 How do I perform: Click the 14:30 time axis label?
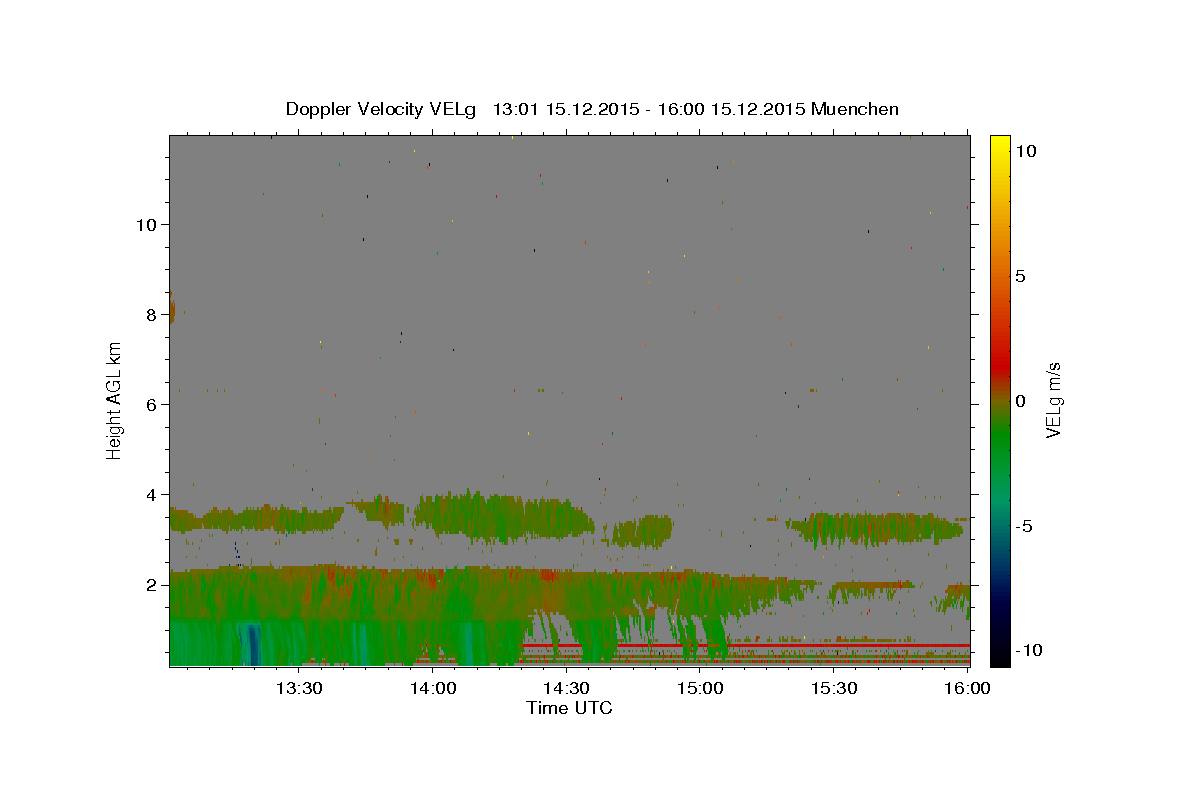point(567,688)
